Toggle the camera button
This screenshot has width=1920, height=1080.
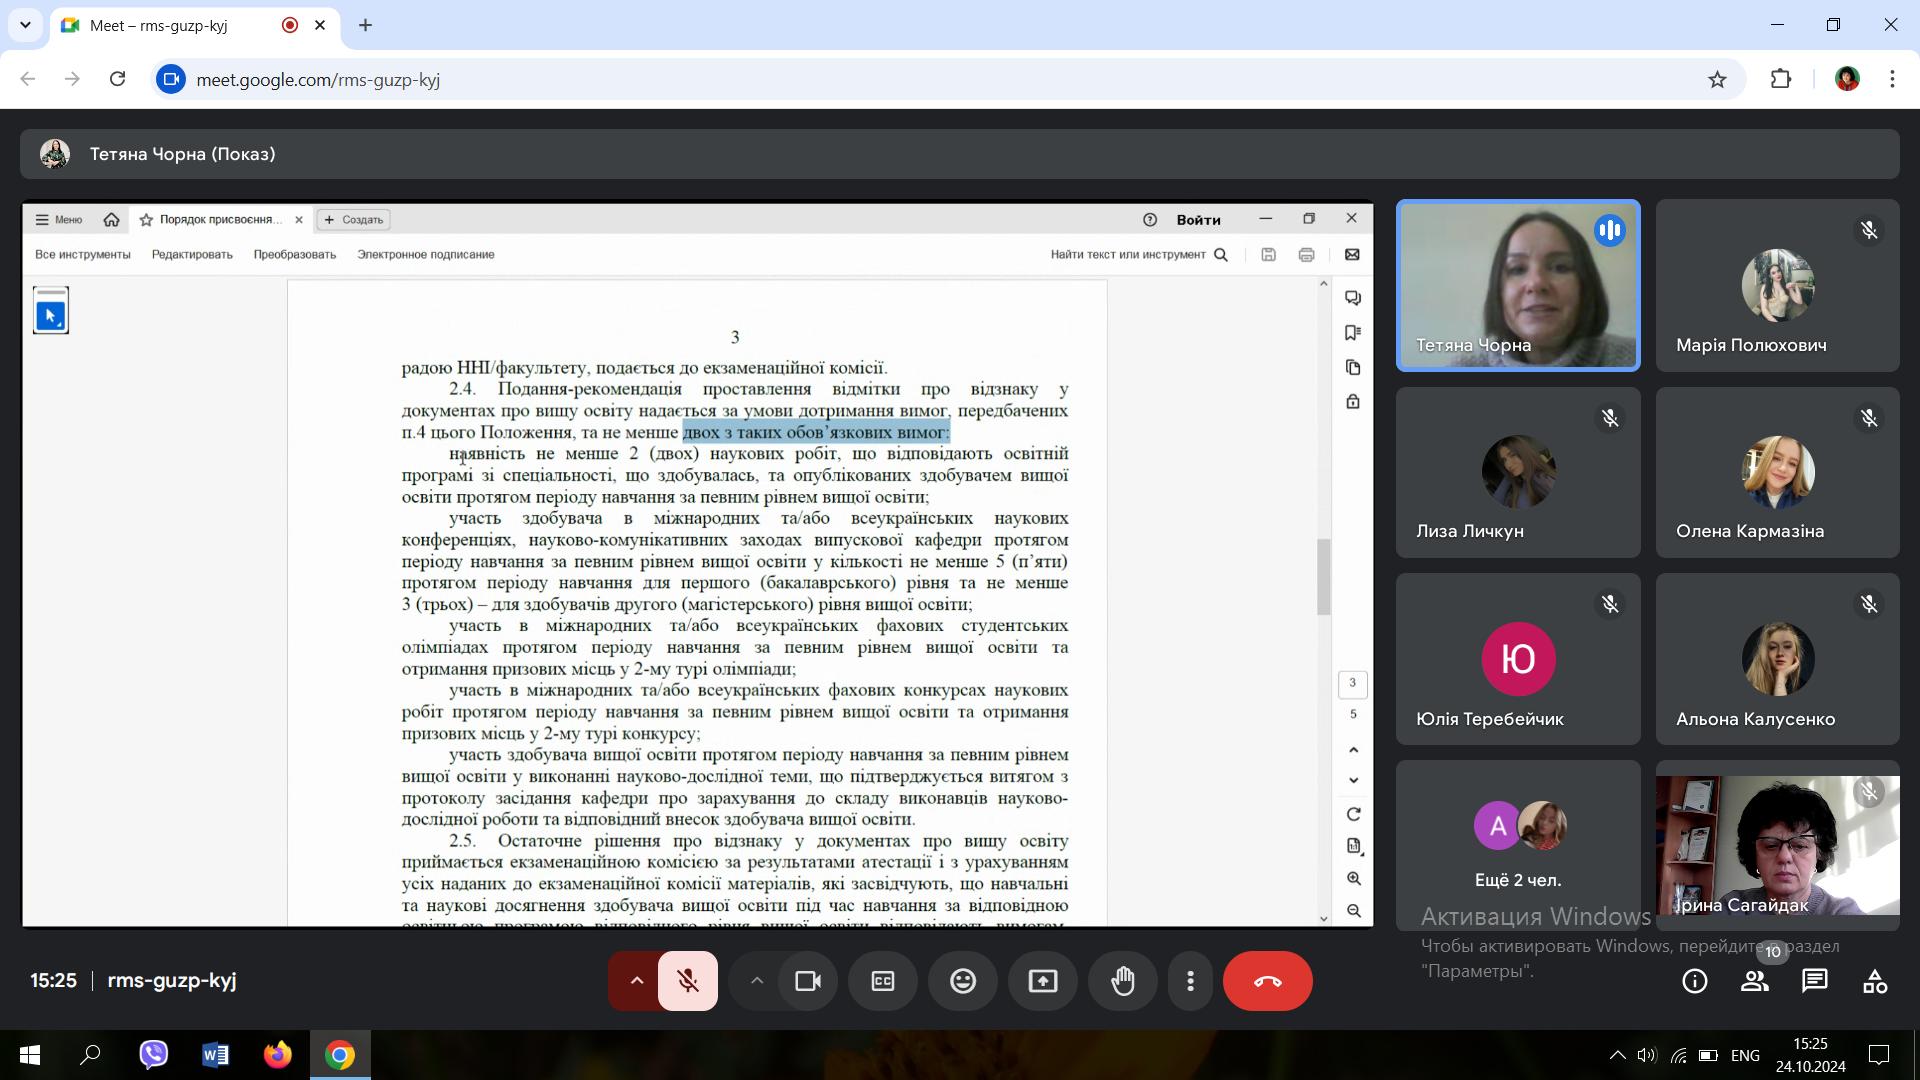tap(808, 981)
